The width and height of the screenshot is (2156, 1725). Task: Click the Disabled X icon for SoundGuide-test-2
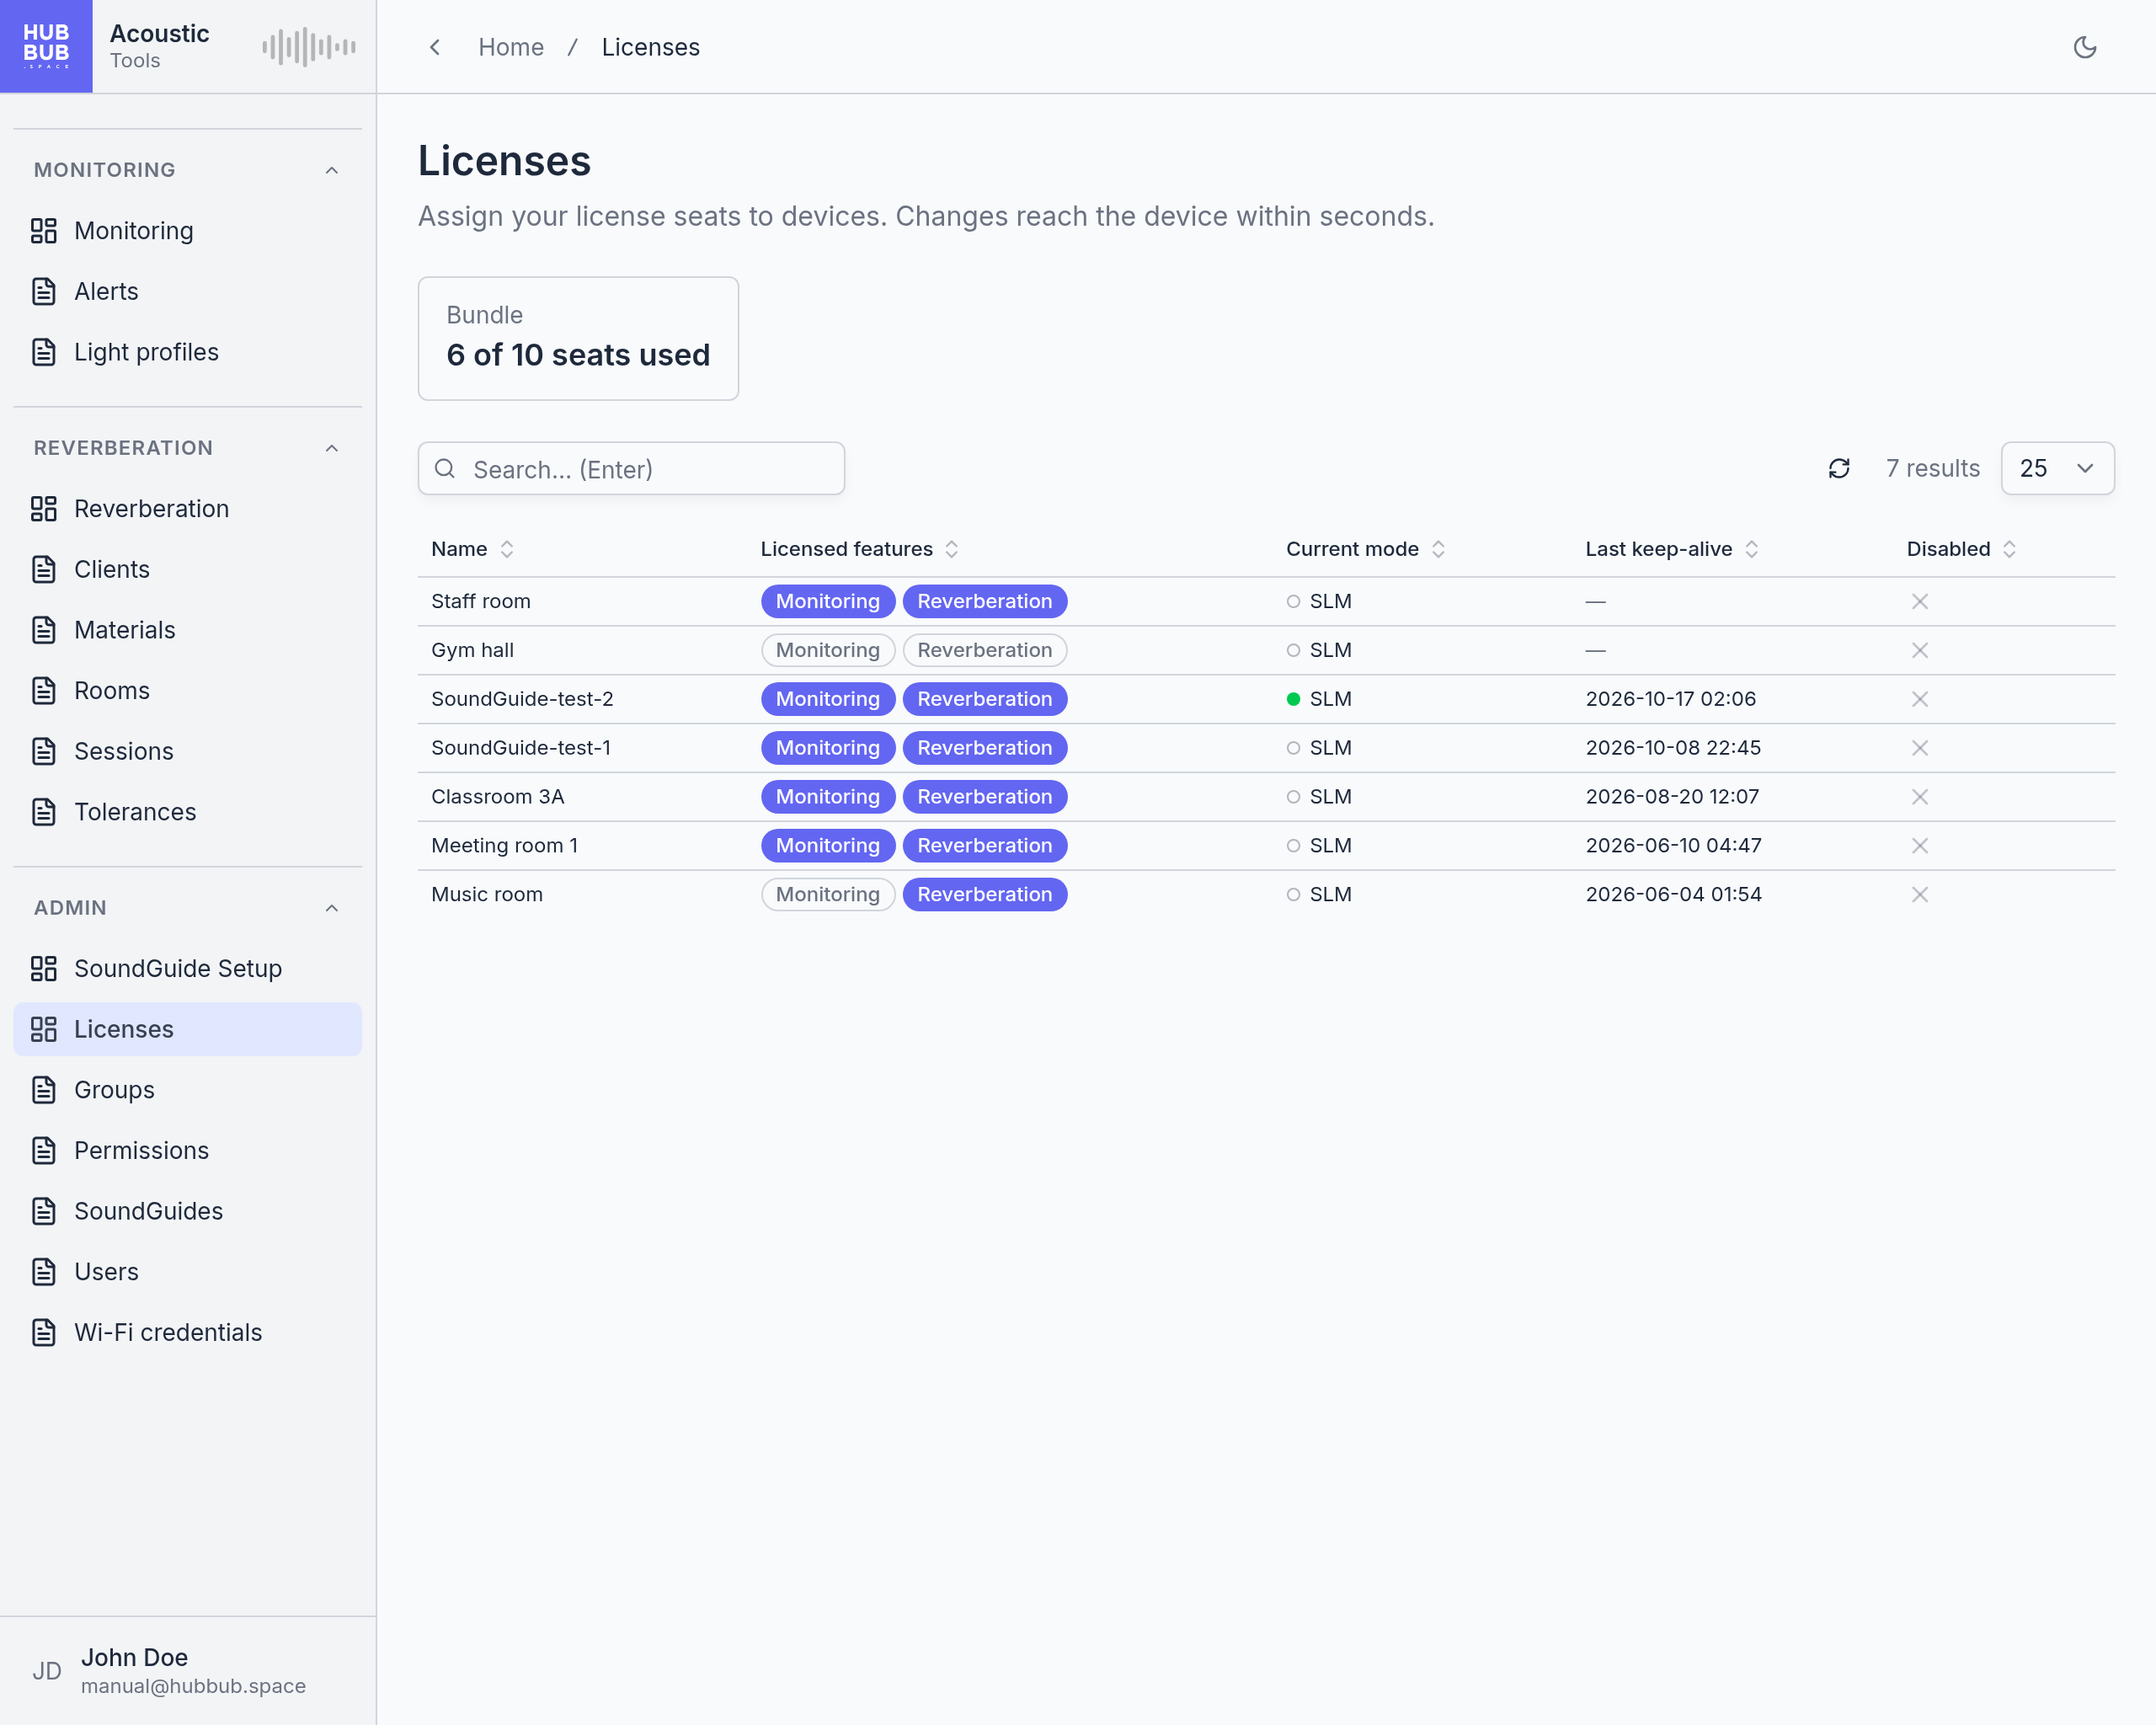(1919, 699)
